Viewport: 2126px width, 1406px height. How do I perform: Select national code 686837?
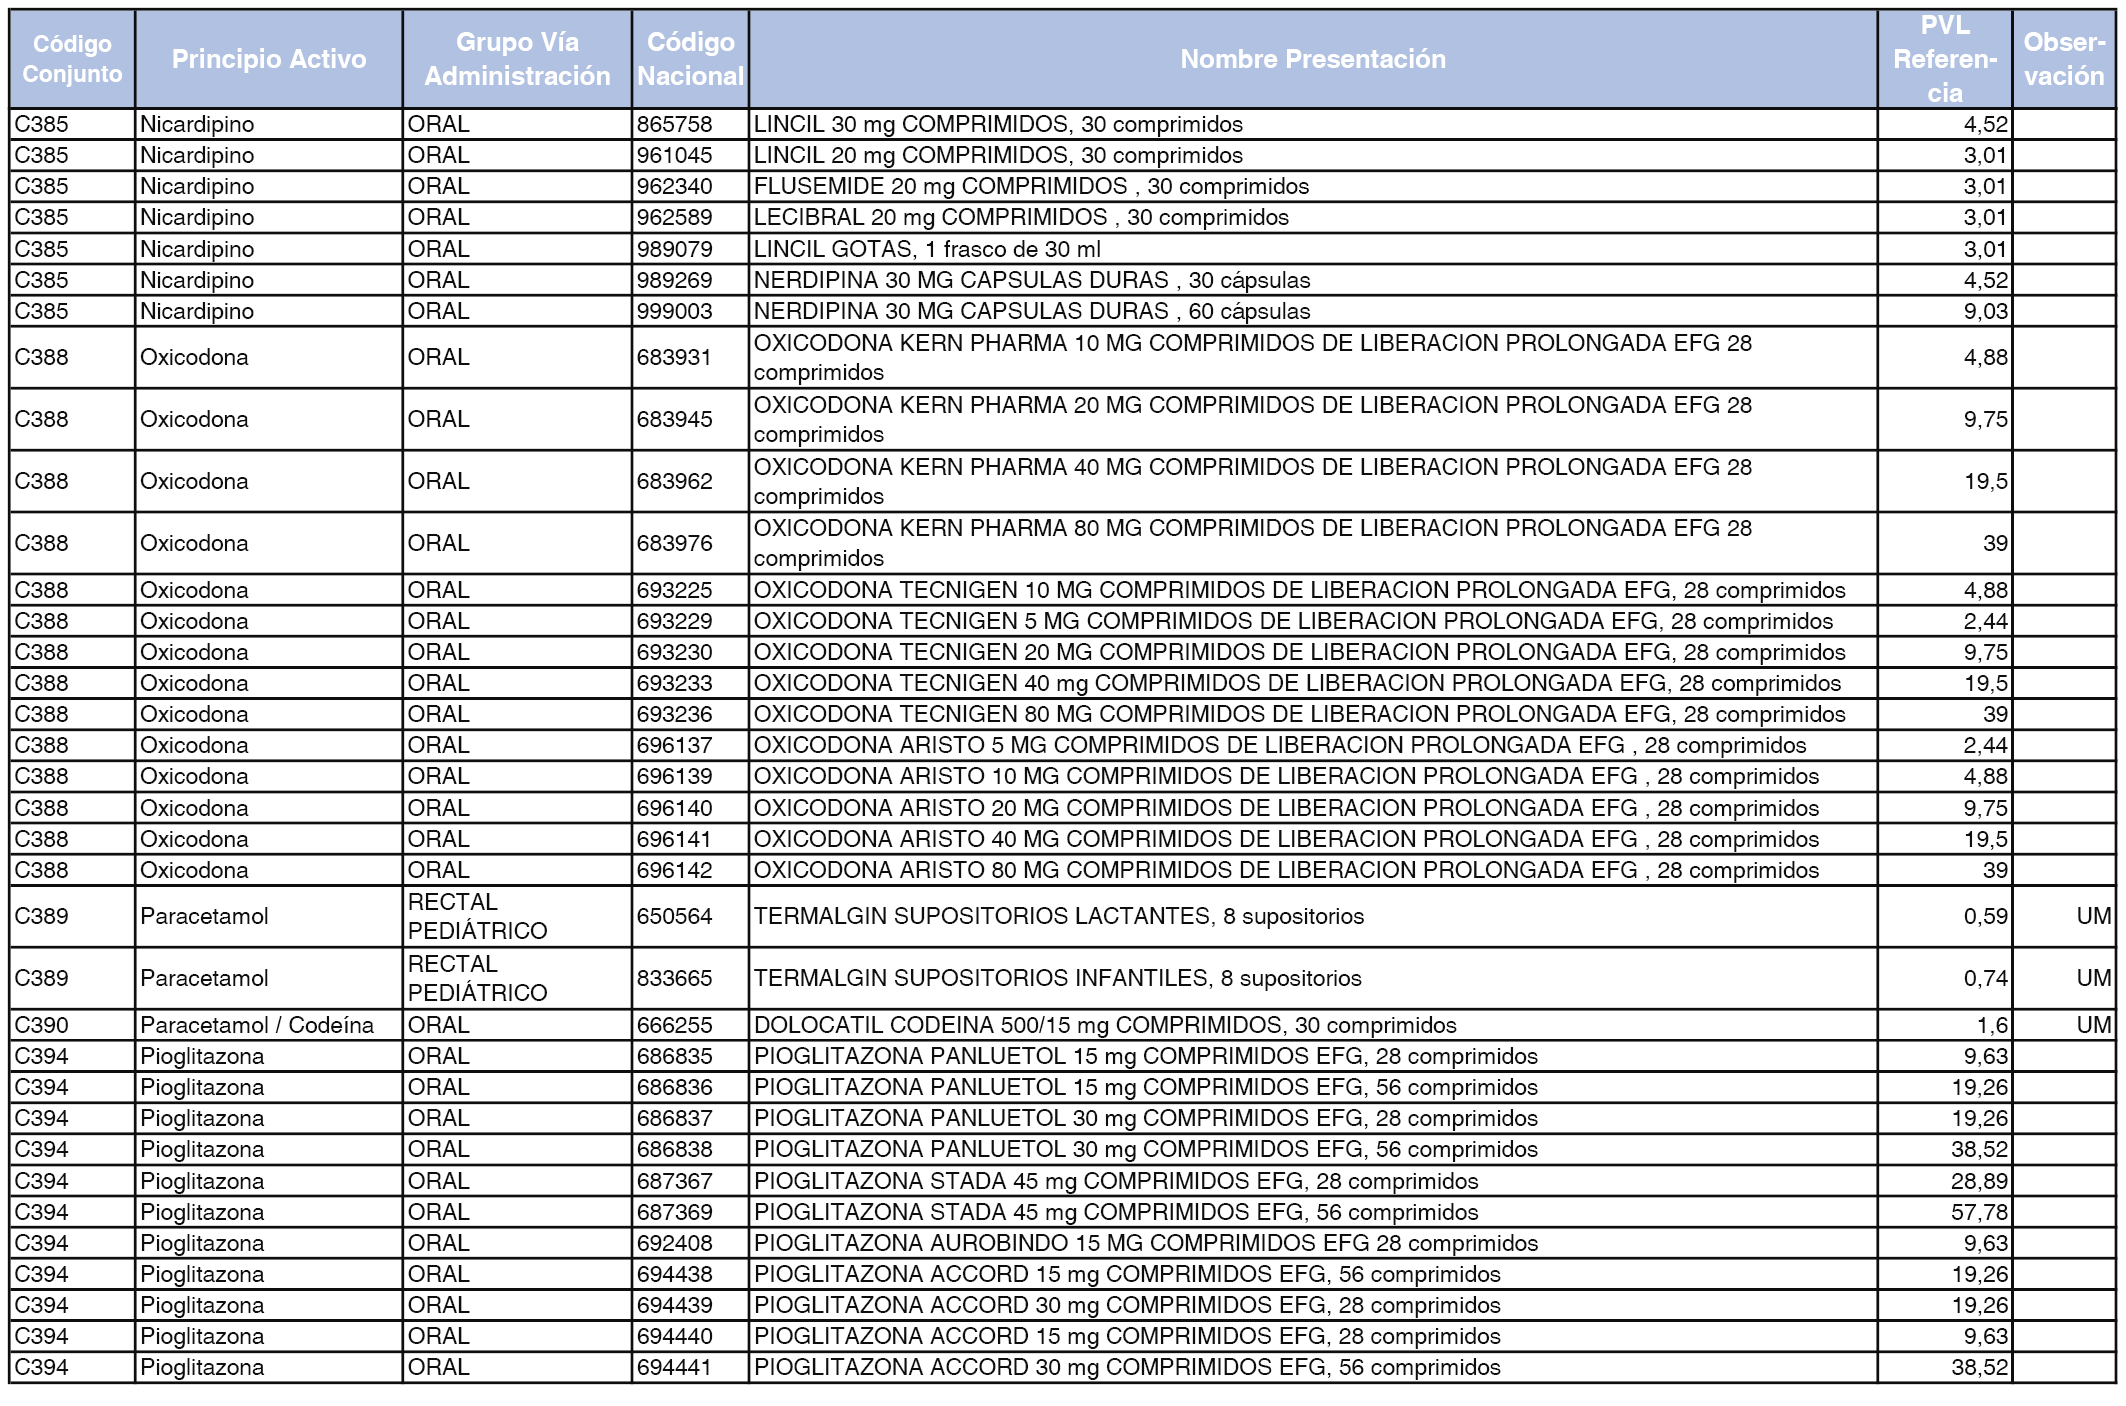click(690, 1118)
